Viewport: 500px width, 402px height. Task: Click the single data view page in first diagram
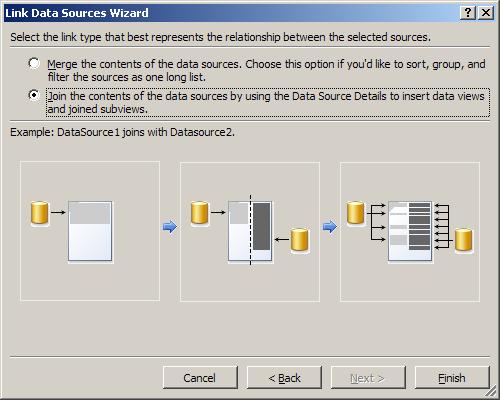coord(90,231)
